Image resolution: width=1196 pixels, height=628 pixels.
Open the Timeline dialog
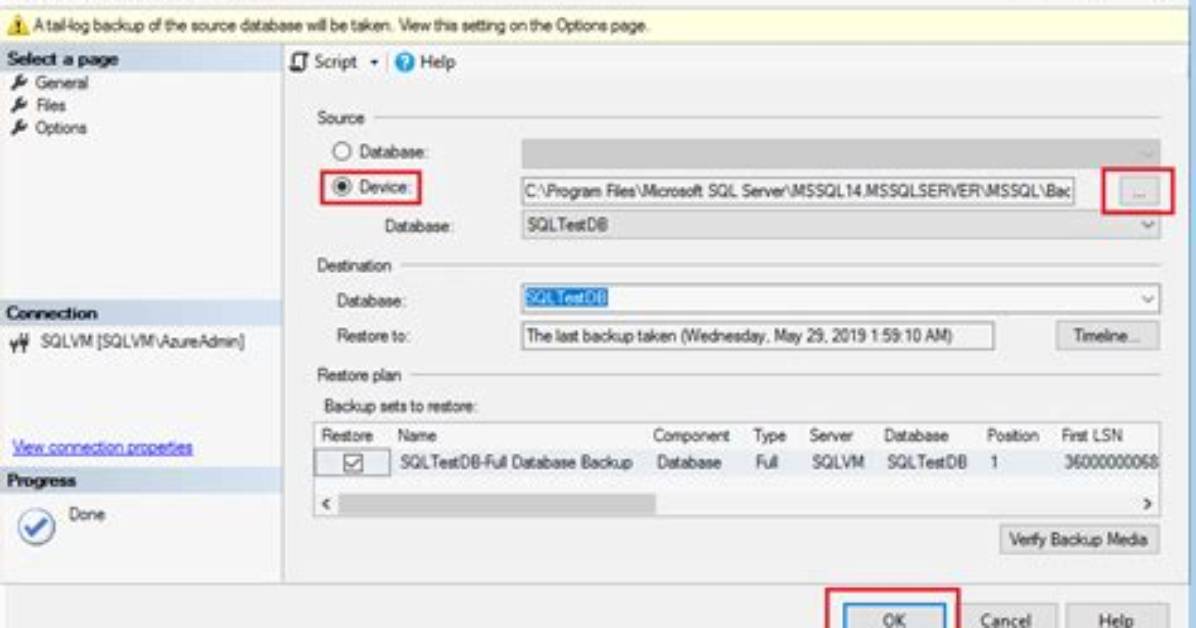1108,336
